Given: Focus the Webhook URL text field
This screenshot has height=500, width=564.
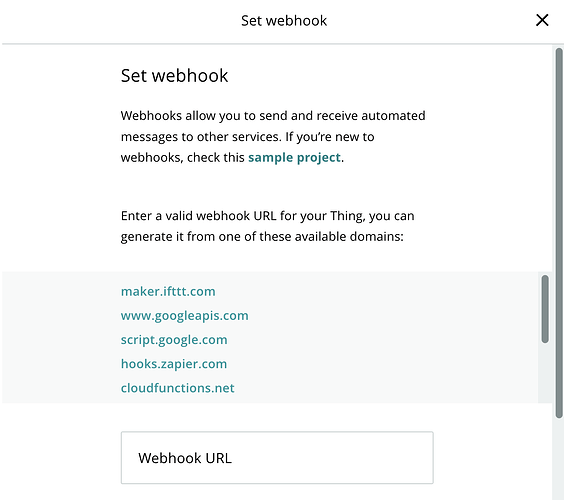Looking at the screenshot, I should pos(277,458).
